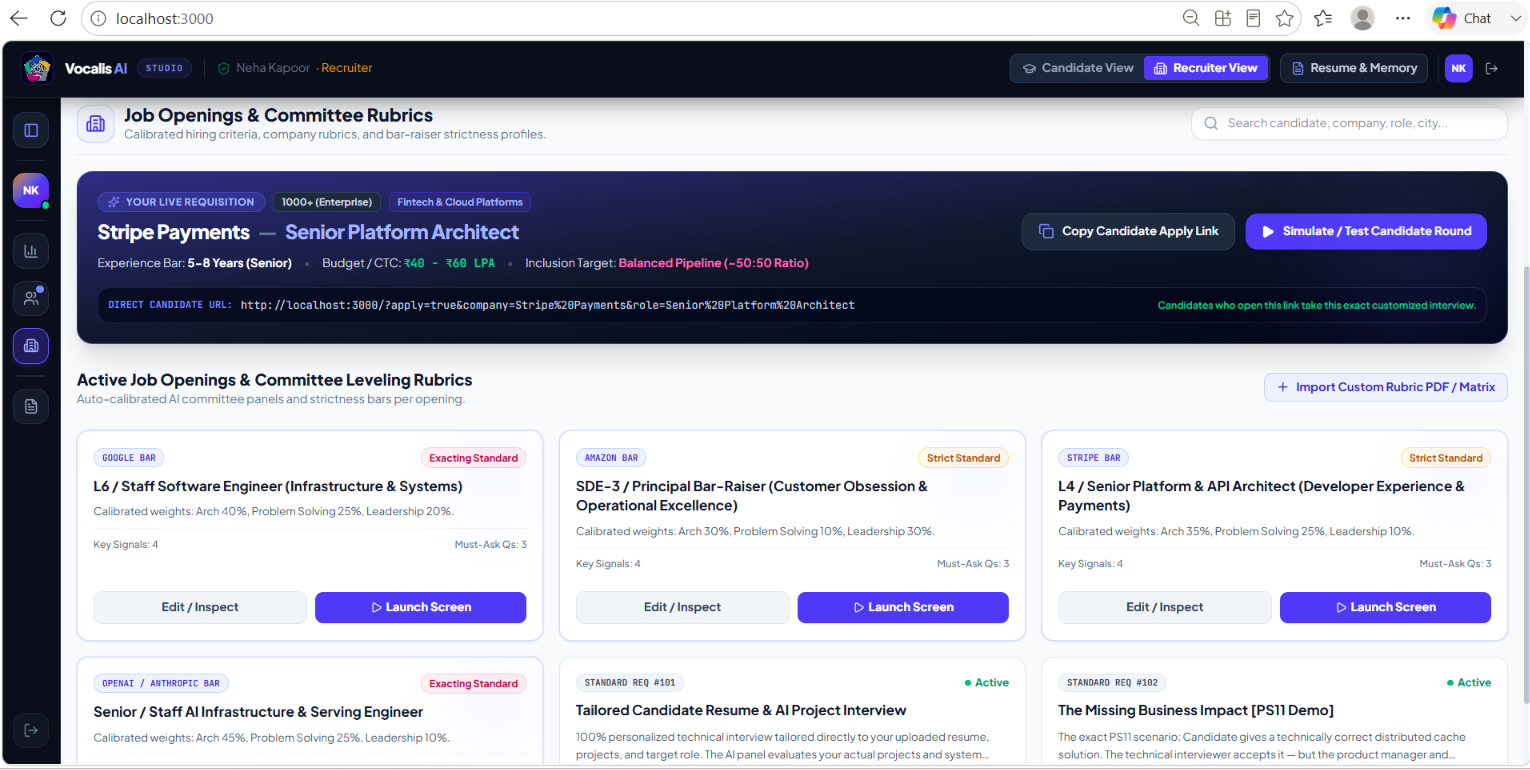Click The Missing Business Impact [PS11 Demo]
1530x770 pixels.
1196,711
